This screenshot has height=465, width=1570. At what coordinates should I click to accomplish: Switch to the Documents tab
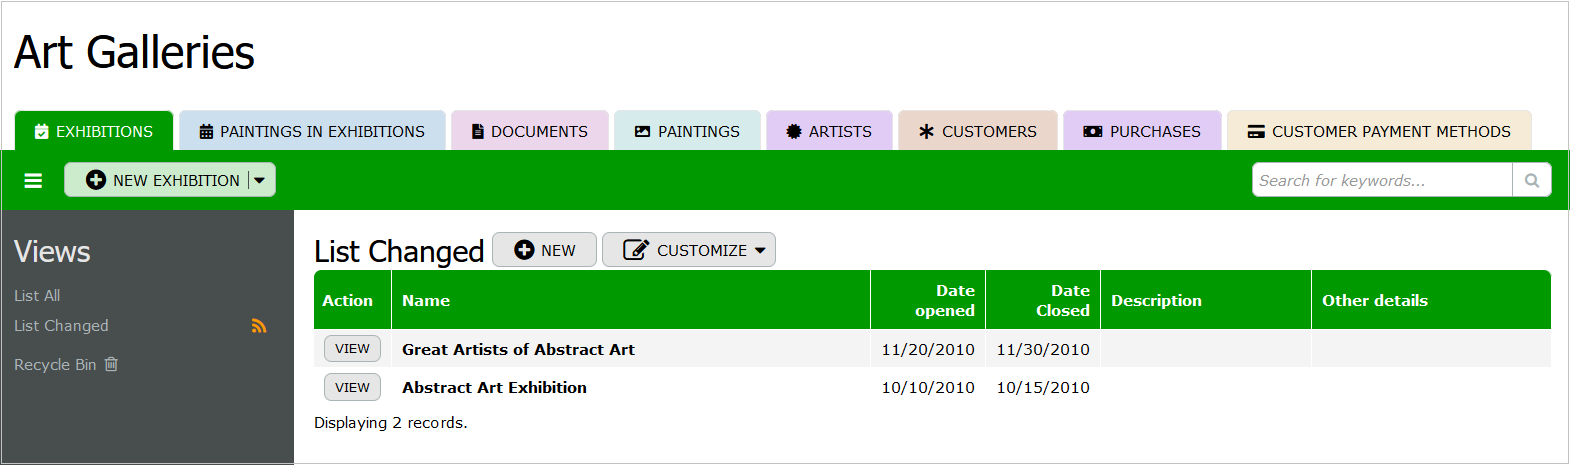[x=530, y=131]
